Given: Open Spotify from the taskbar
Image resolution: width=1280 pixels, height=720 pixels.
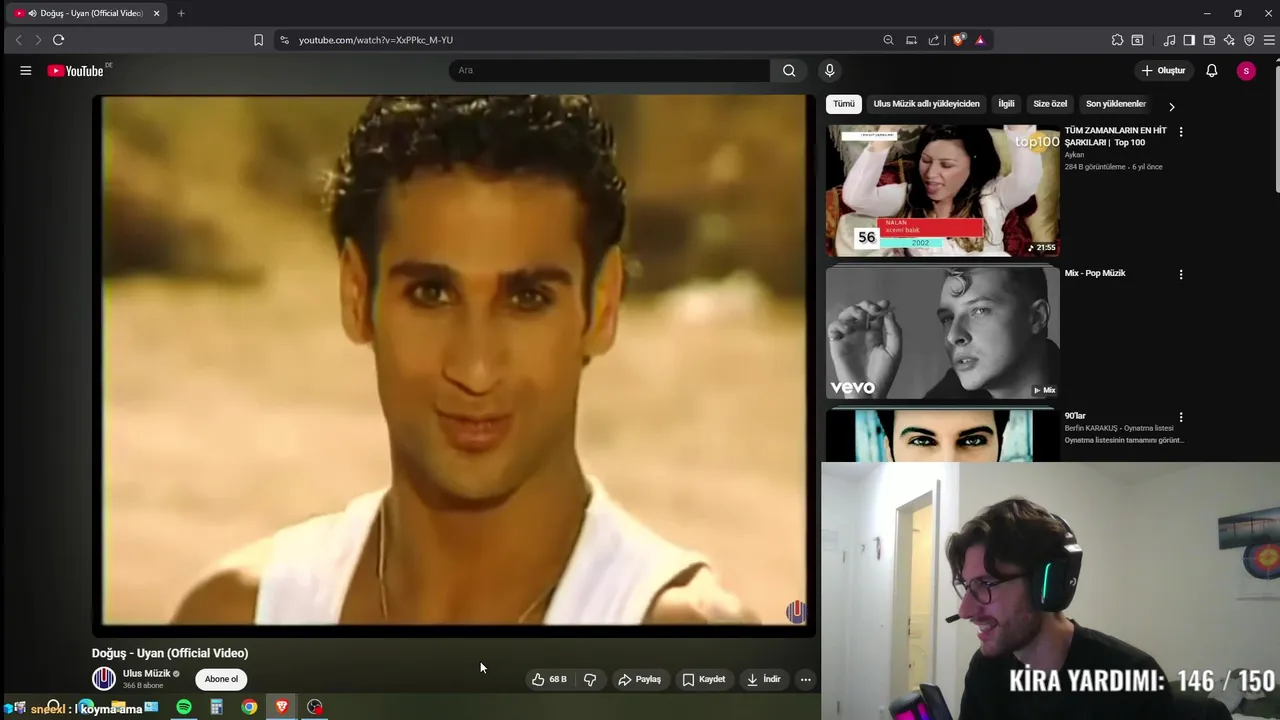Looking at the screenshot, I should click(184, 707).
